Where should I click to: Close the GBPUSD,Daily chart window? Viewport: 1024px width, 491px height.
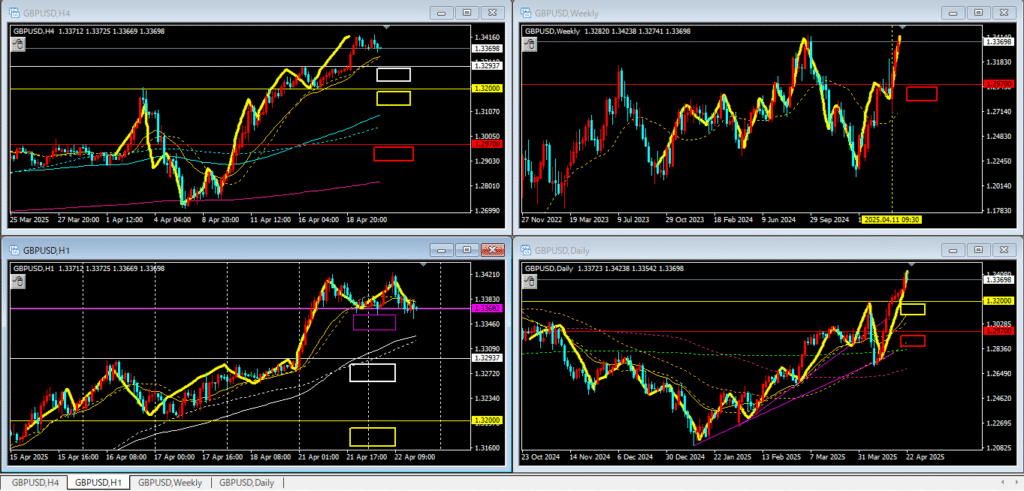pos(1004,249)
